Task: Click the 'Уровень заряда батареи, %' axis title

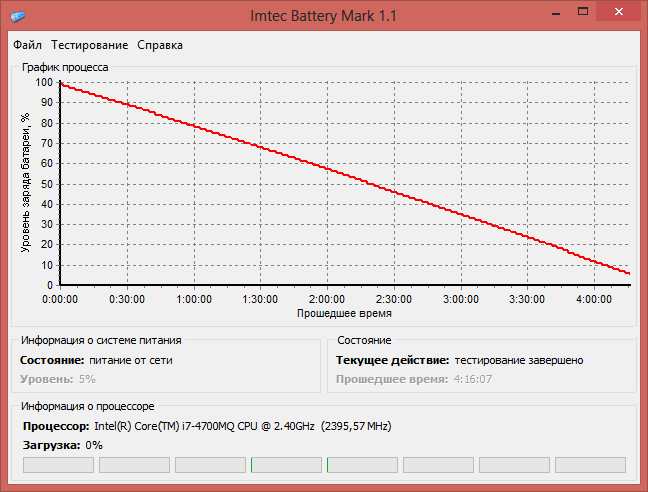Action: (x=26, y=182)
